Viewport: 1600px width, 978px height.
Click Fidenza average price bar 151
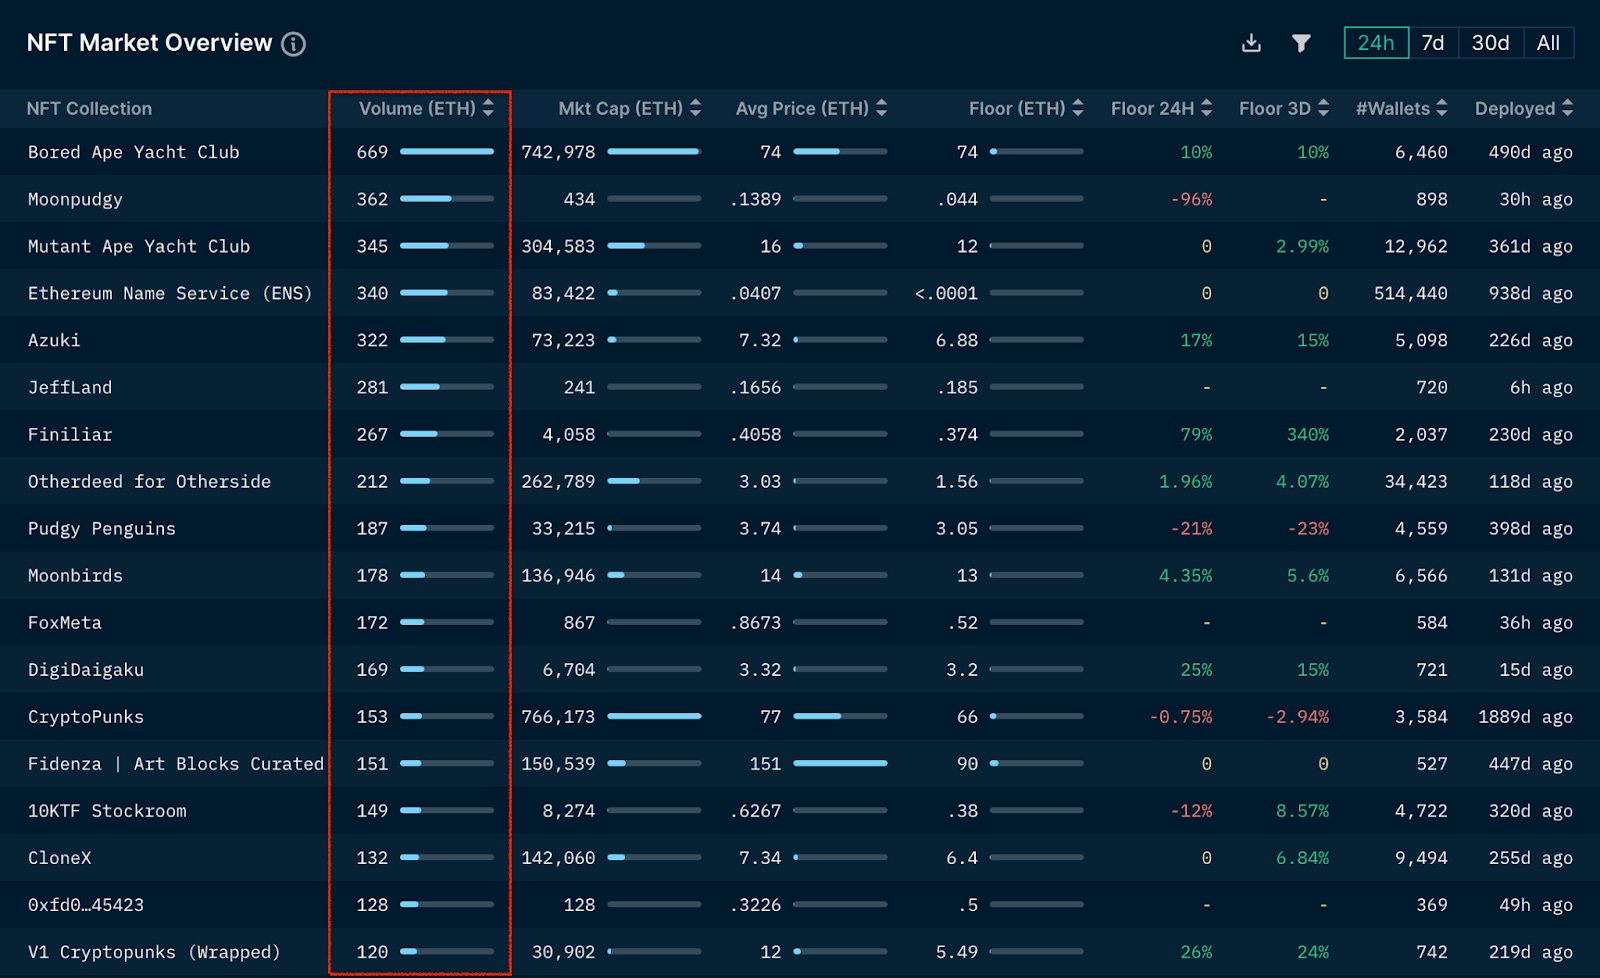coord(840,763)
